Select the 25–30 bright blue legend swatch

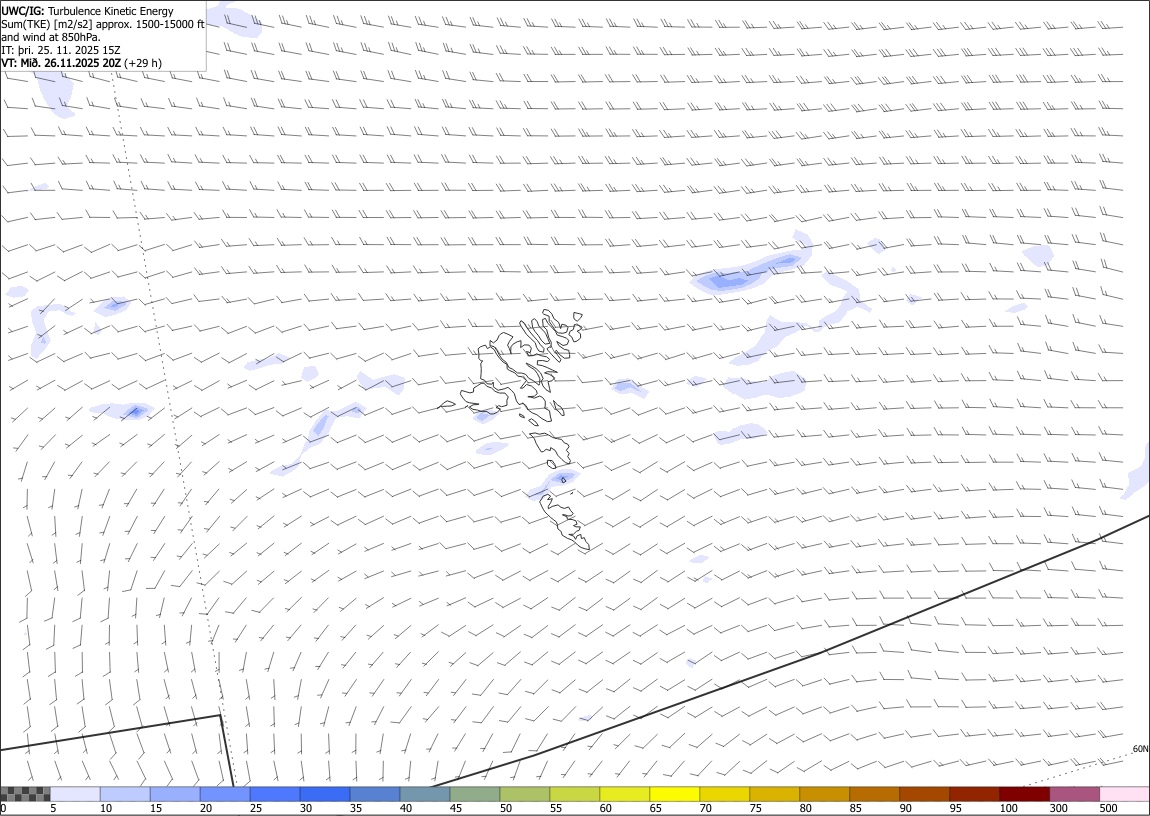275,794
